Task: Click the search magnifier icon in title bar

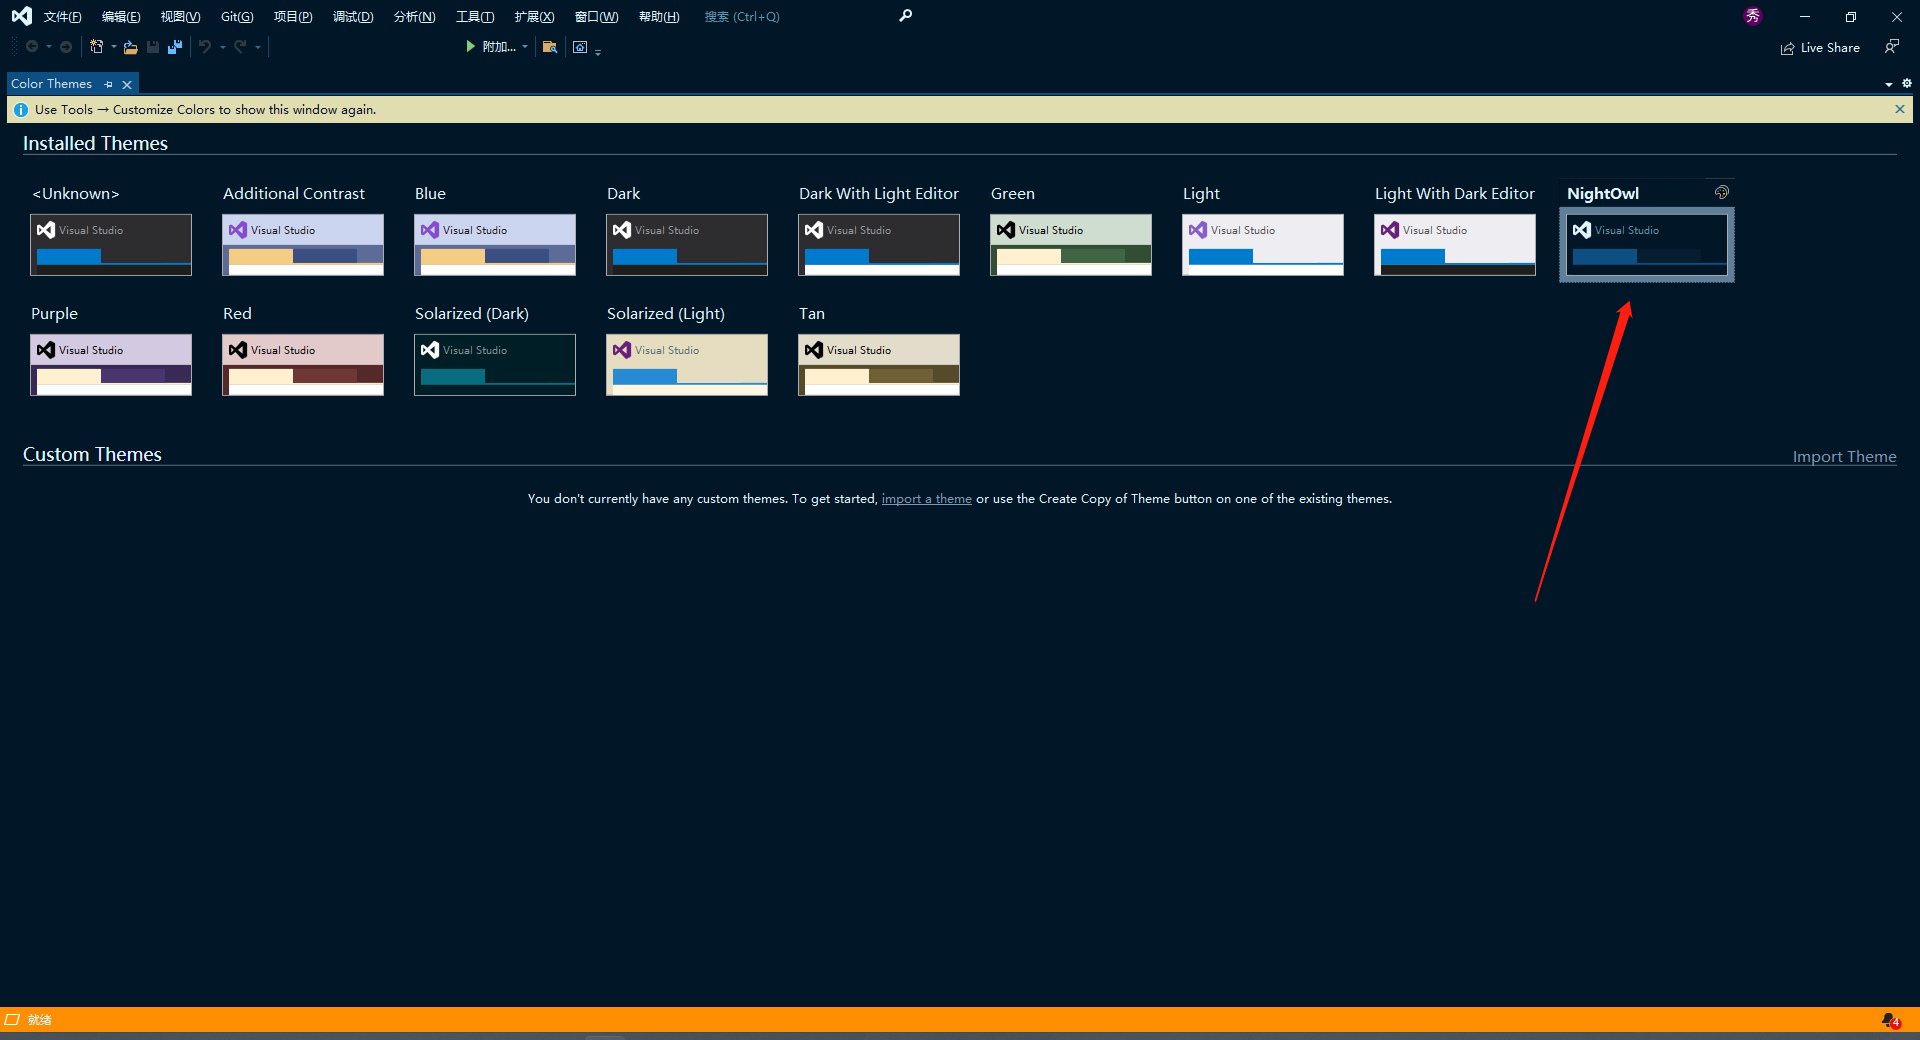Action: [x=905, y=16]
